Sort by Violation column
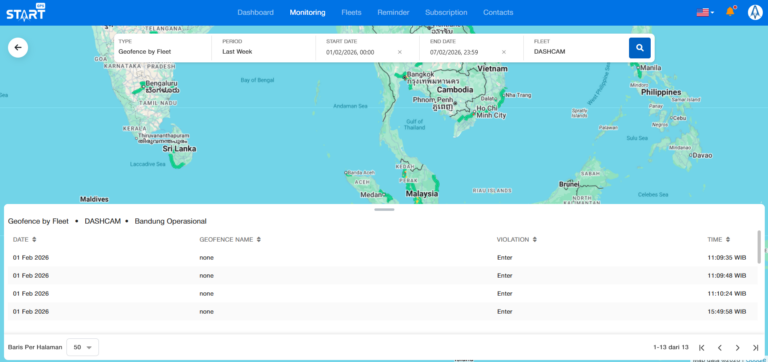768x362 pixels. click(517, 240)
